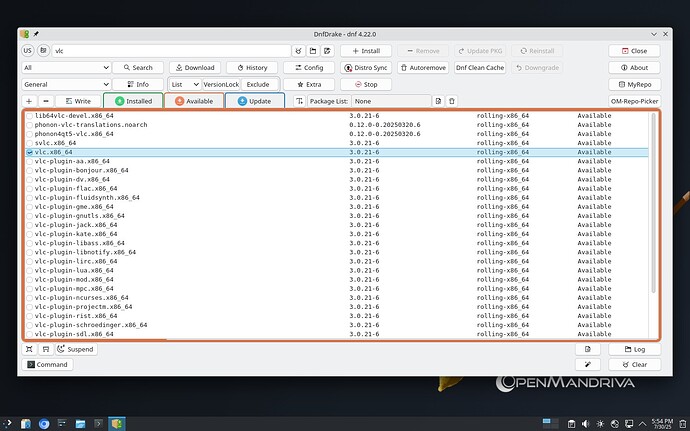Click the Stop button
Viewport: 690px width, 431px height.
click(366, 85)
